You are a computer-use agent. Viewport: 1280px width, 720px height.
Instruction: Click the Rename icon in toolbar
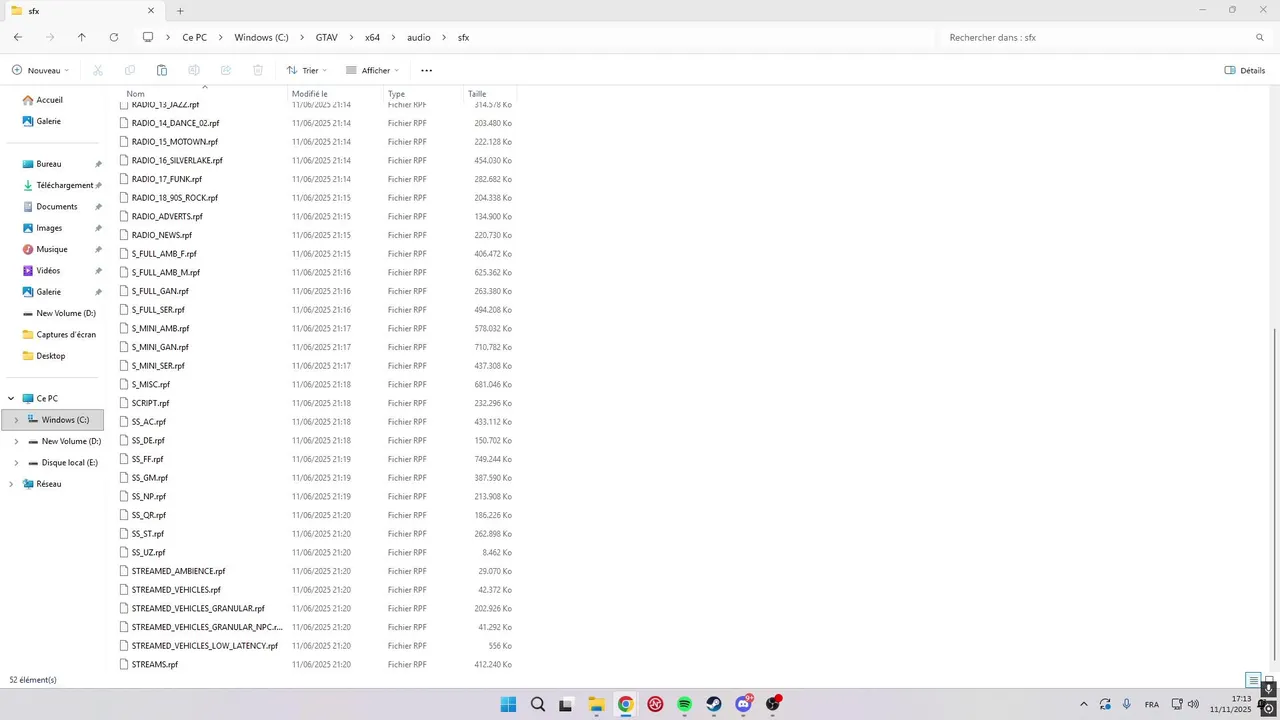(x=194, y=70)
